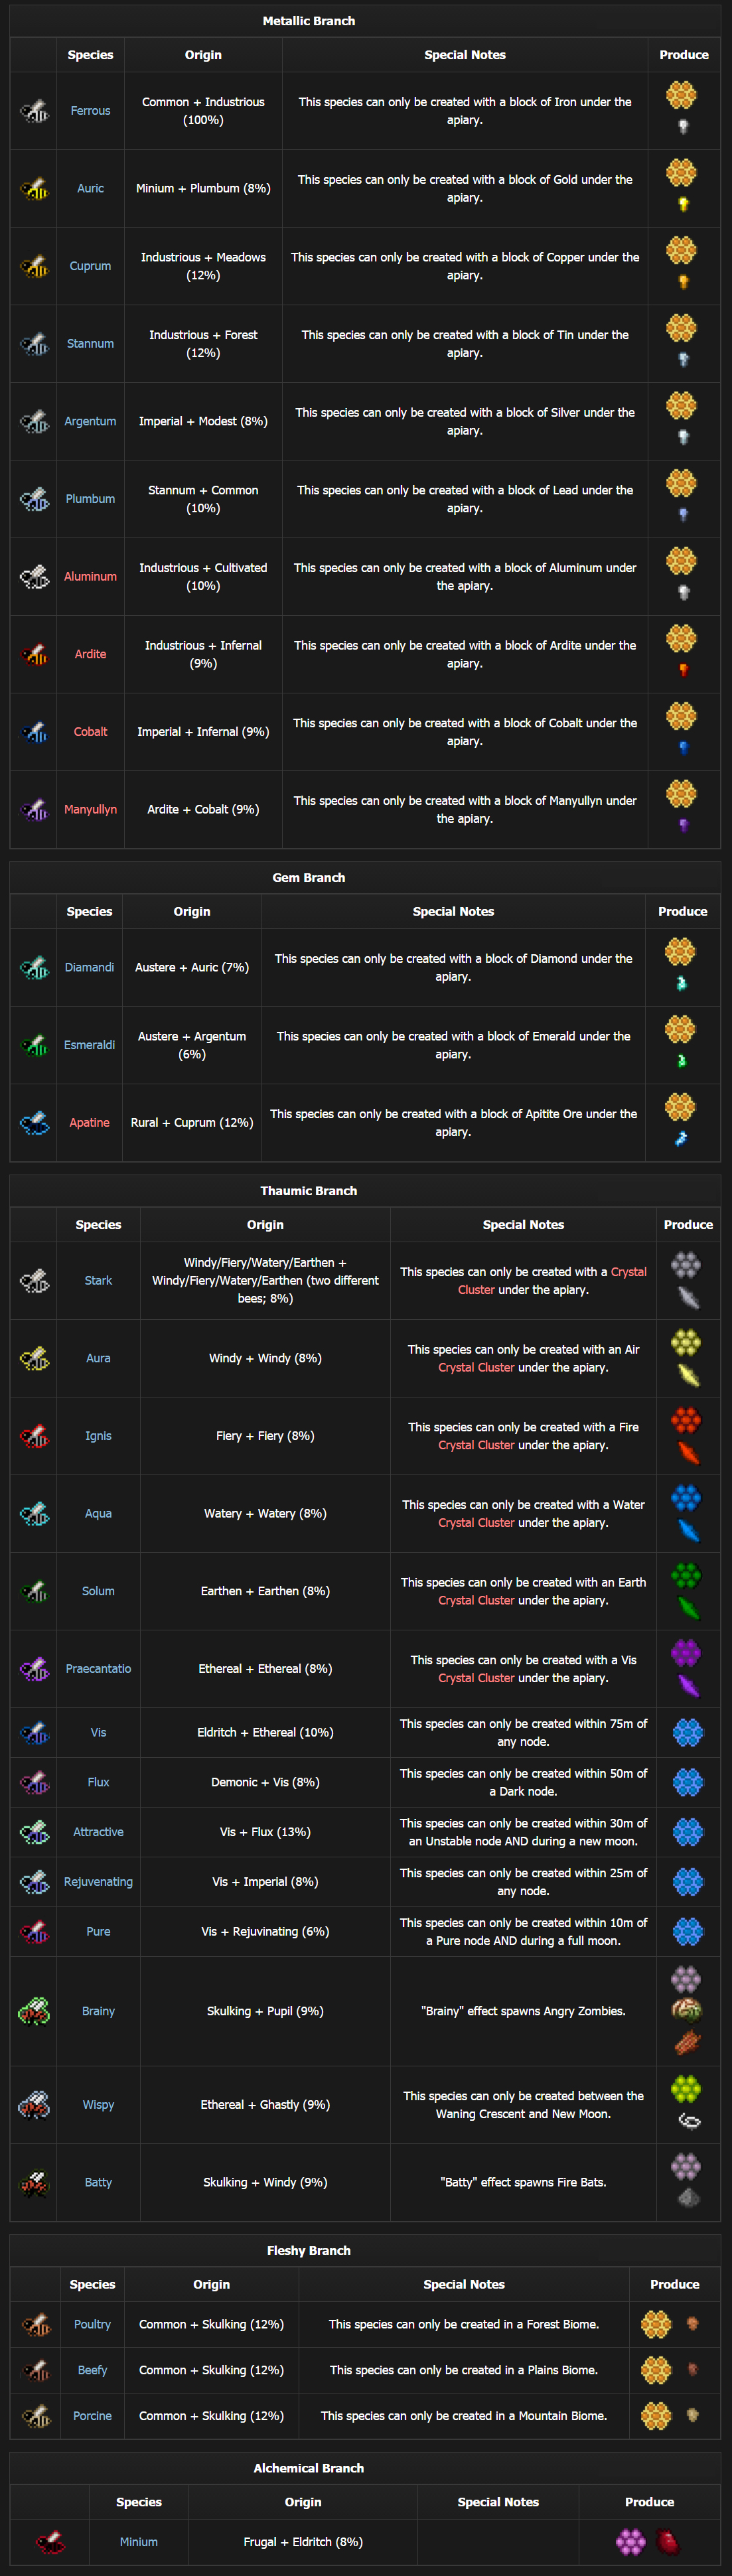Image resolution: width=732 pixels, height=2576 pixels.
Task: Click the Batty bee icon
Action: pos(34,2182)
